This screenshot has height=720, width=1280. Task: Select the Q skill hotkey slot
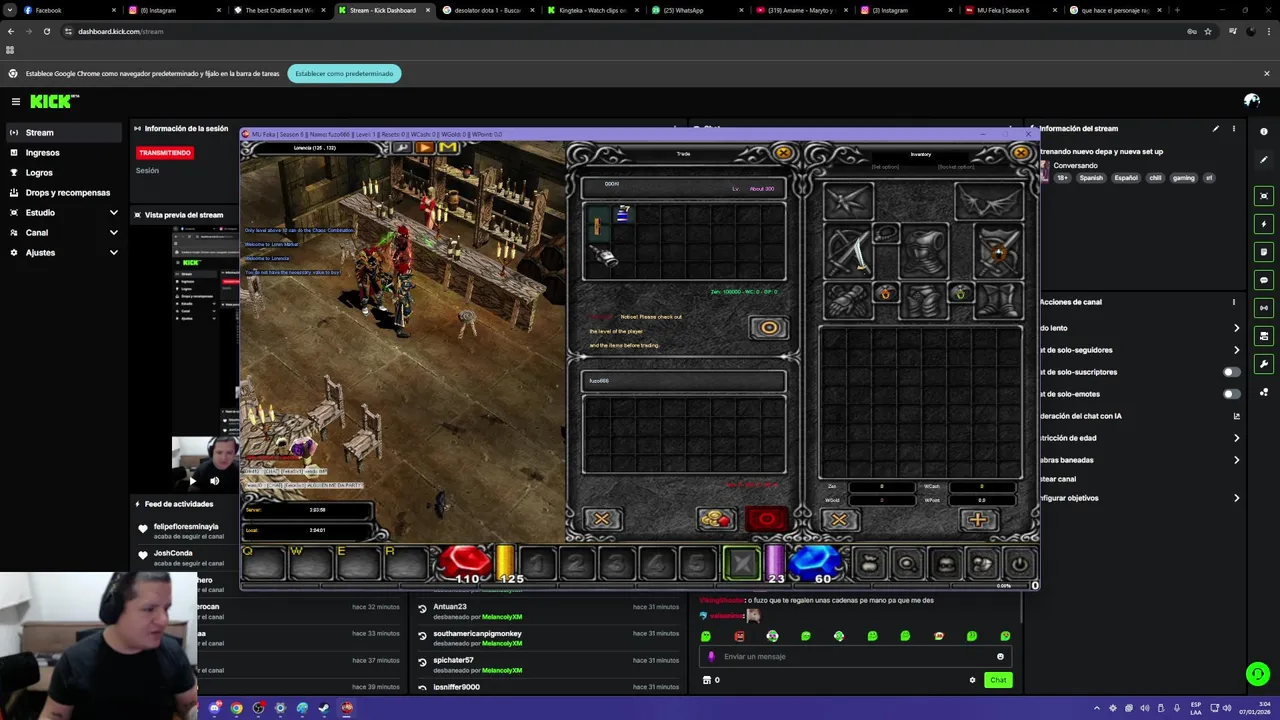tap(263, 564)
